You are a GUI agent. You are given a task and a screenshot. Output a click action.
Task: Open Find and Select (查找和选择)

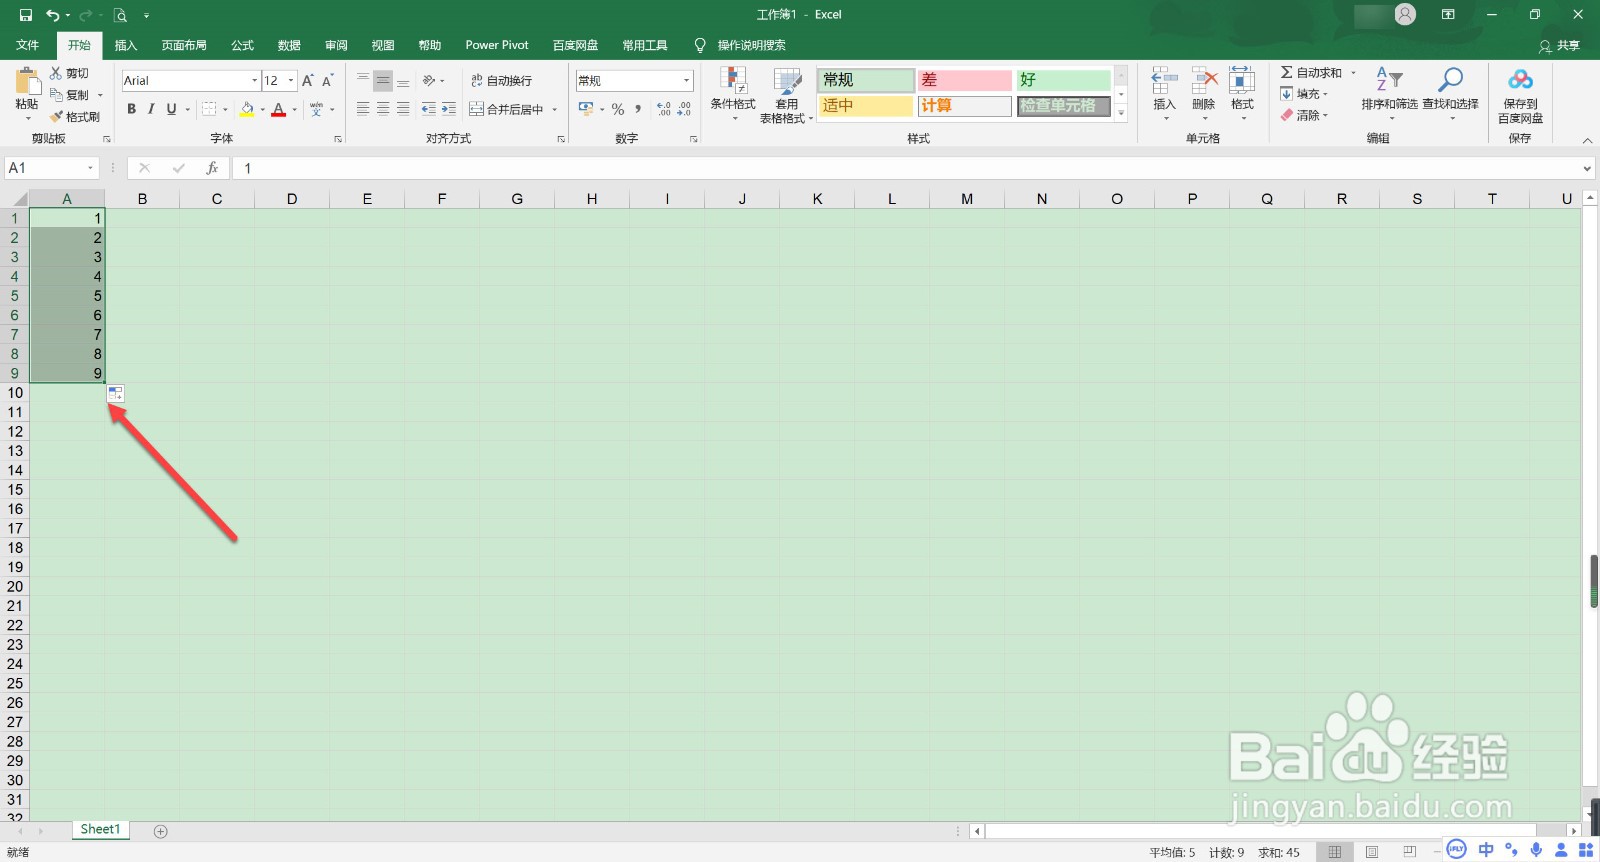coord(1450,94)
